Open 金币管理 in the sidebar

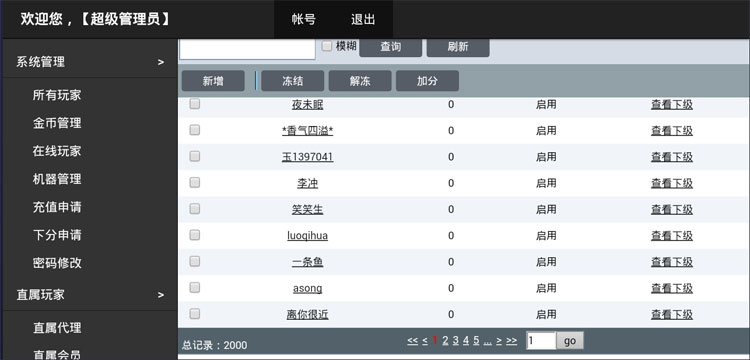coord(57,123)
